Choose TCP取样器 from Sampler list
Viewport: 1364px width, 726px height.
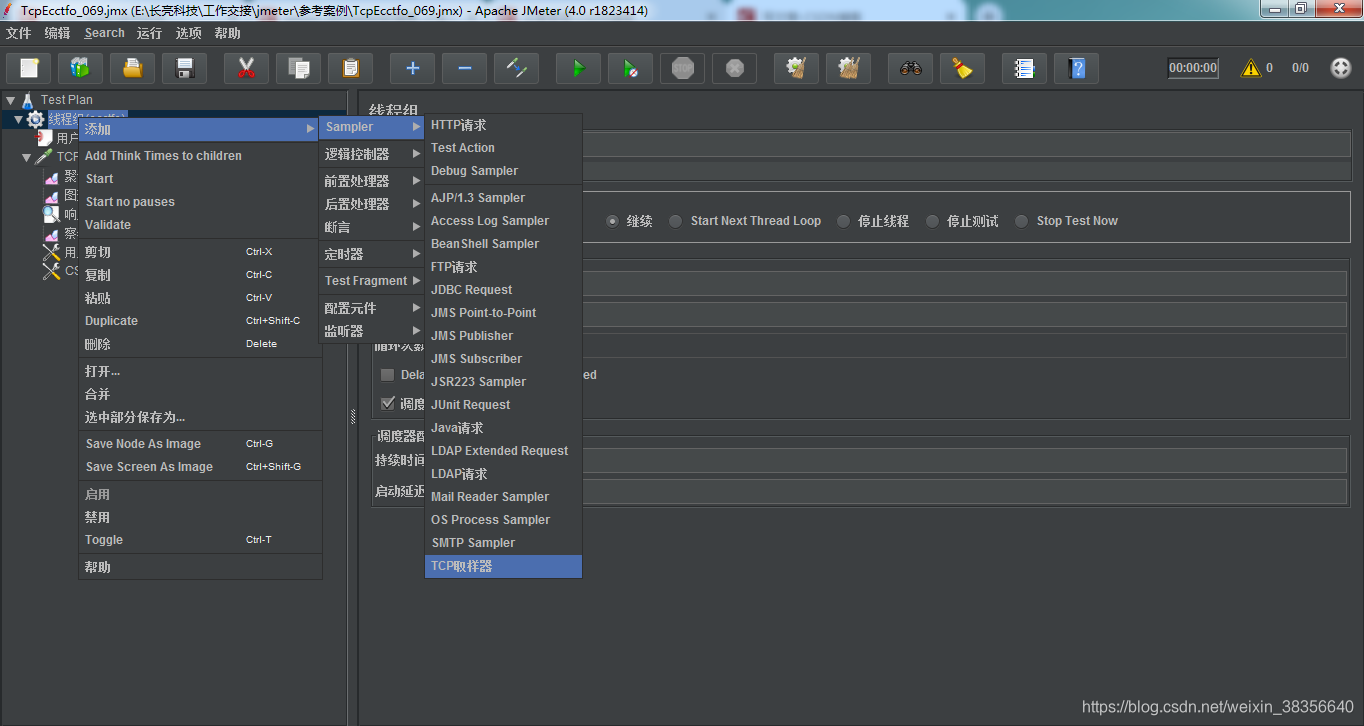503,566
